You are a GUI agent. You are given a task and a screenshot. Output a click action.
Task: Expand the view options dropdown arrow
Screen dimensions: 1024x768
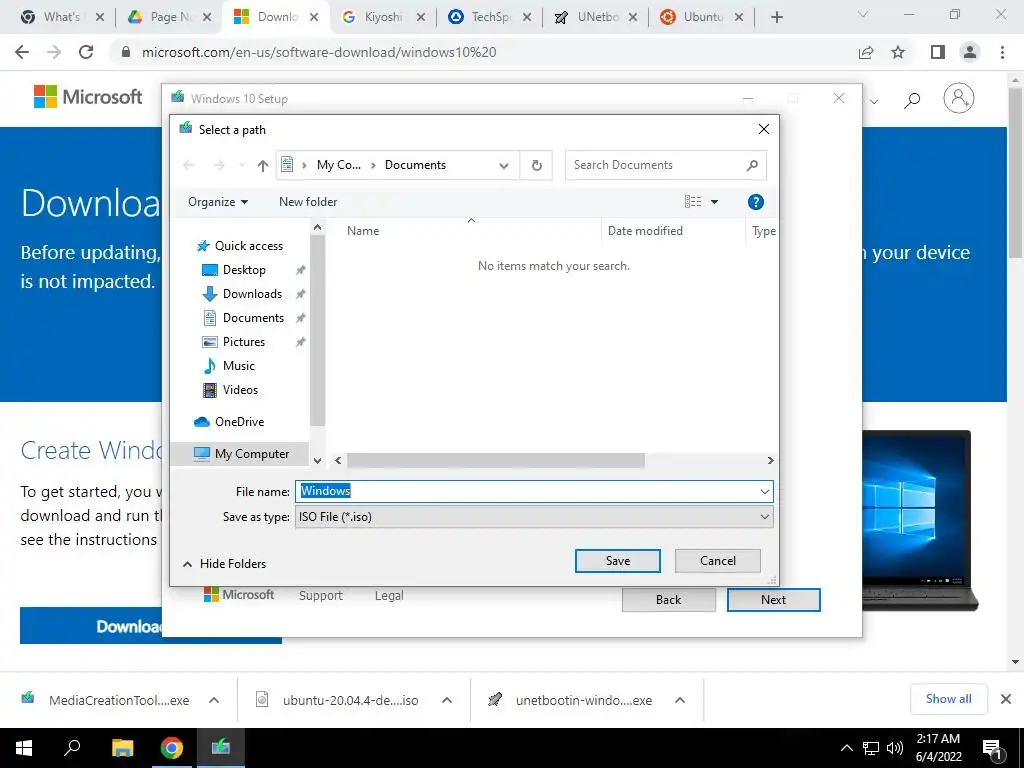[714, 202]
